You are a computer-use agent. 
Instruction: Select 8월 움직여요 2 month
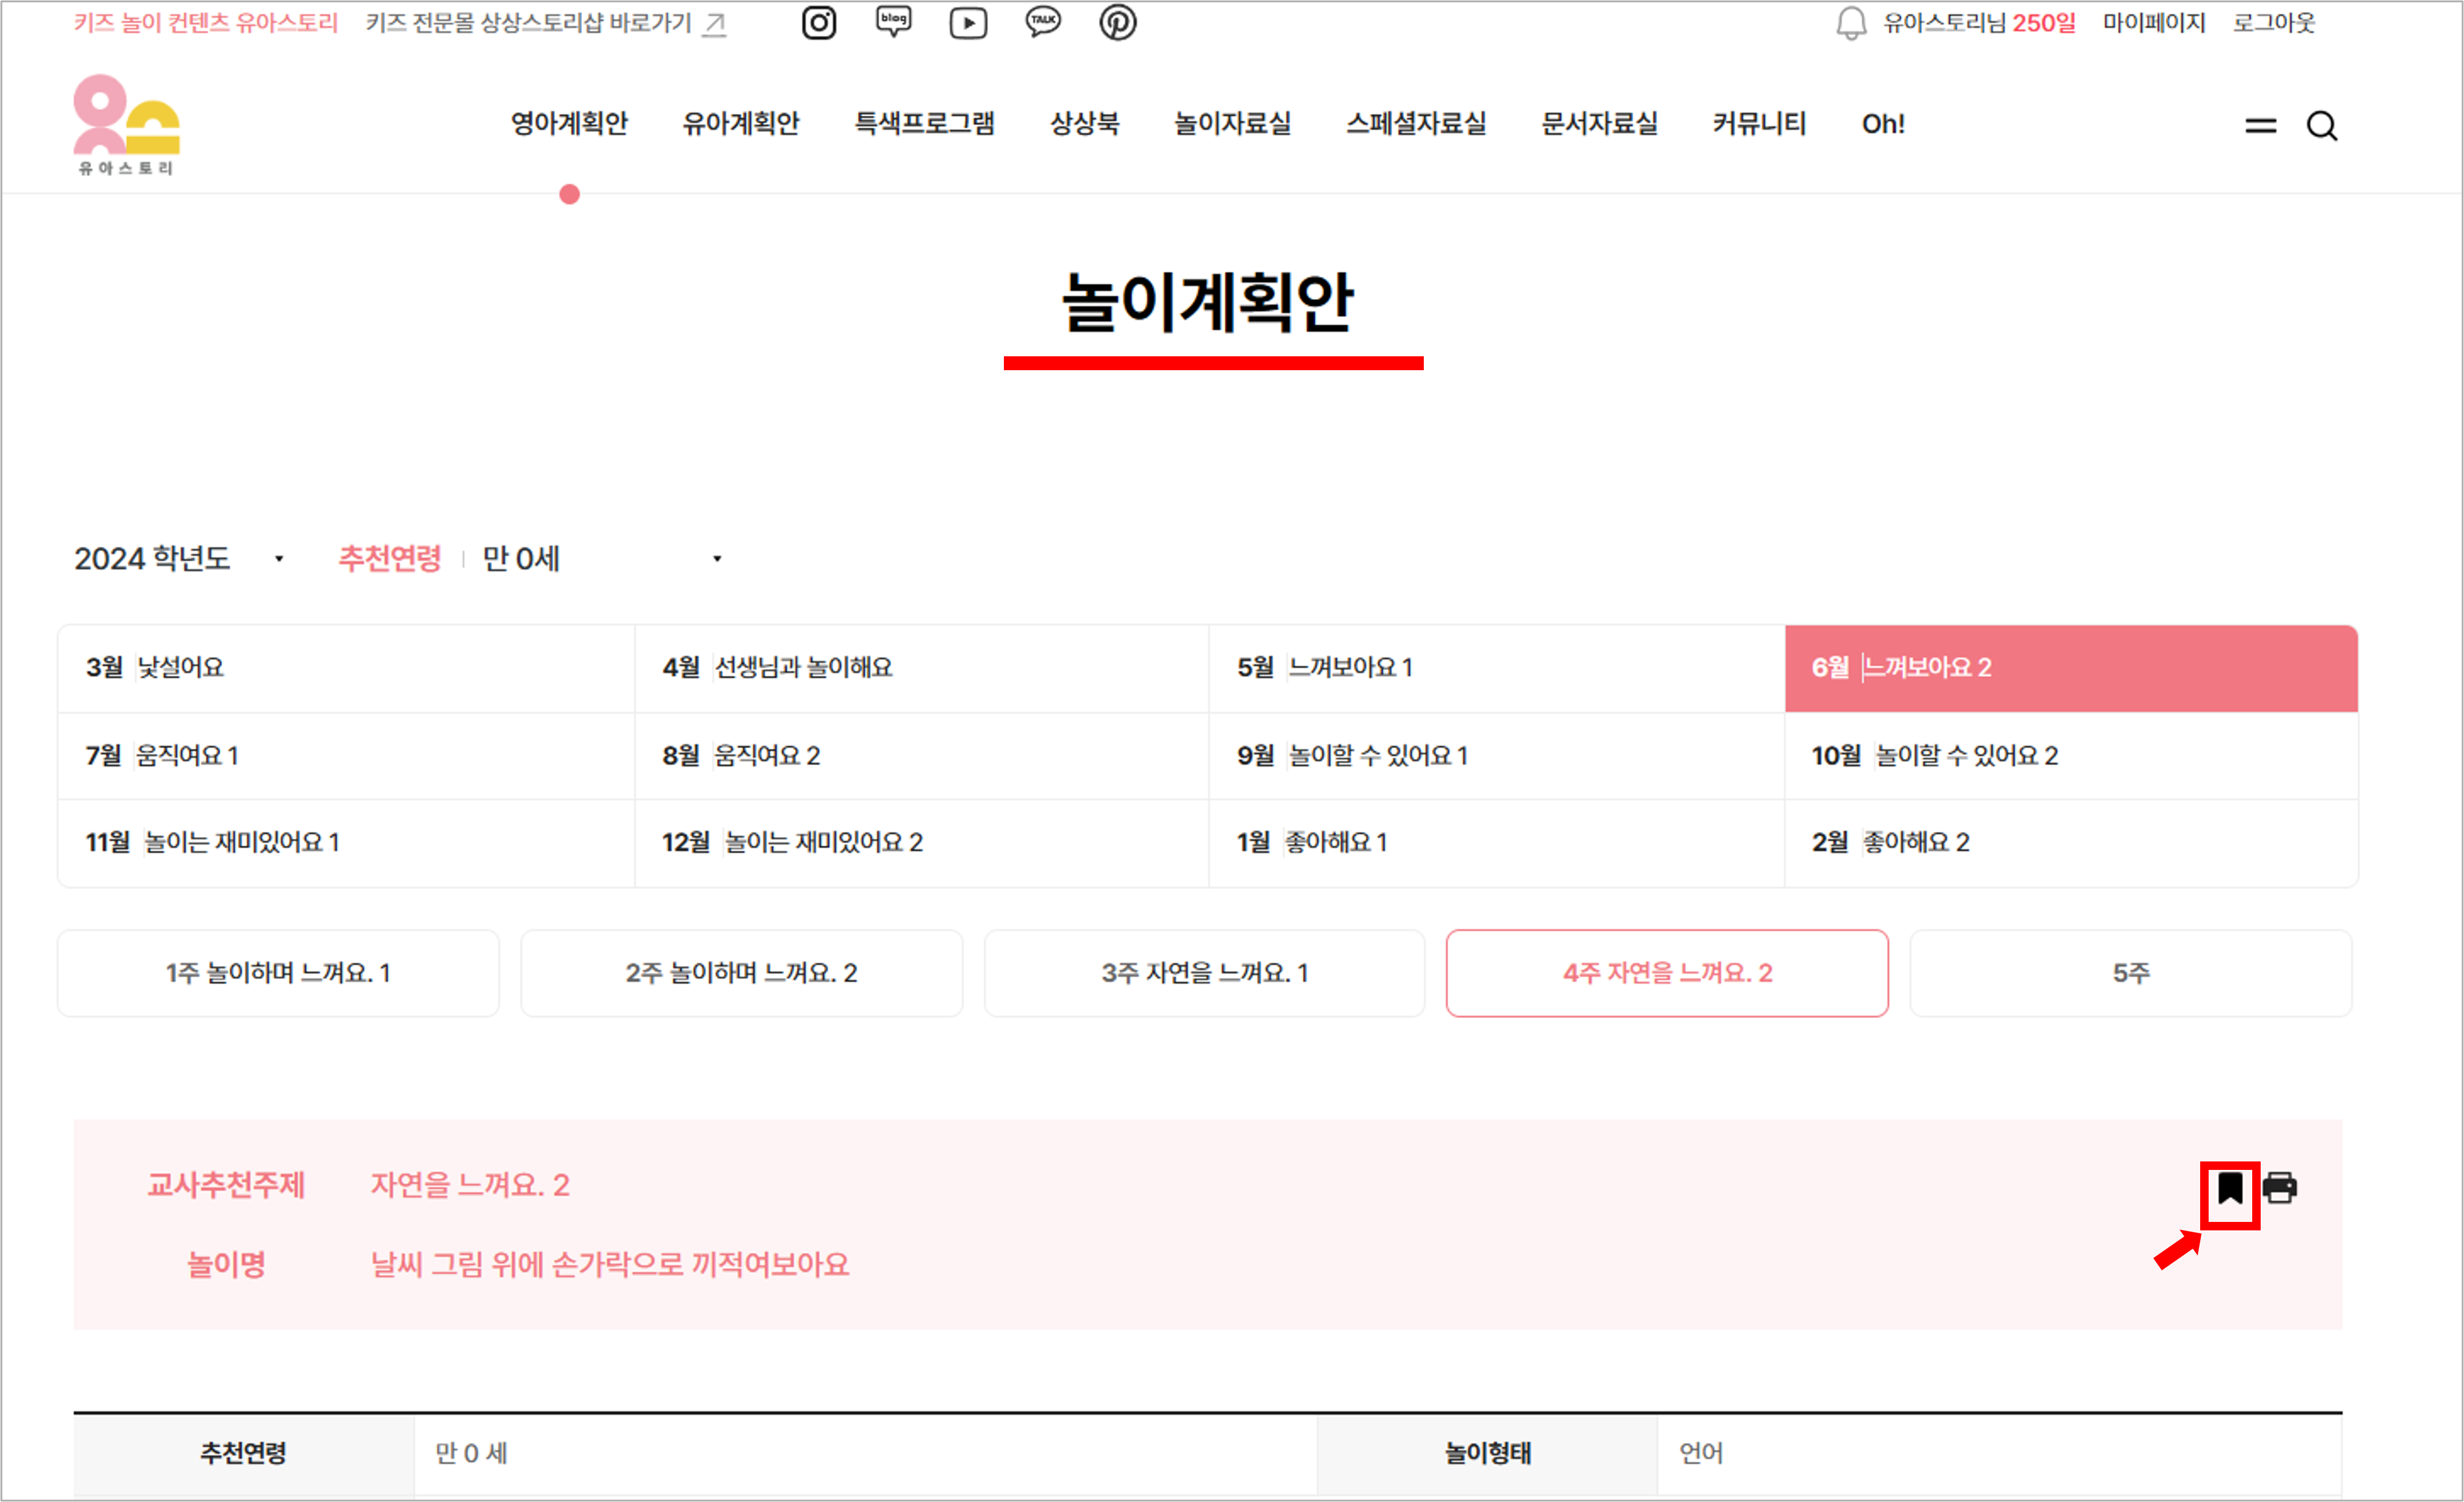point(922,756)
